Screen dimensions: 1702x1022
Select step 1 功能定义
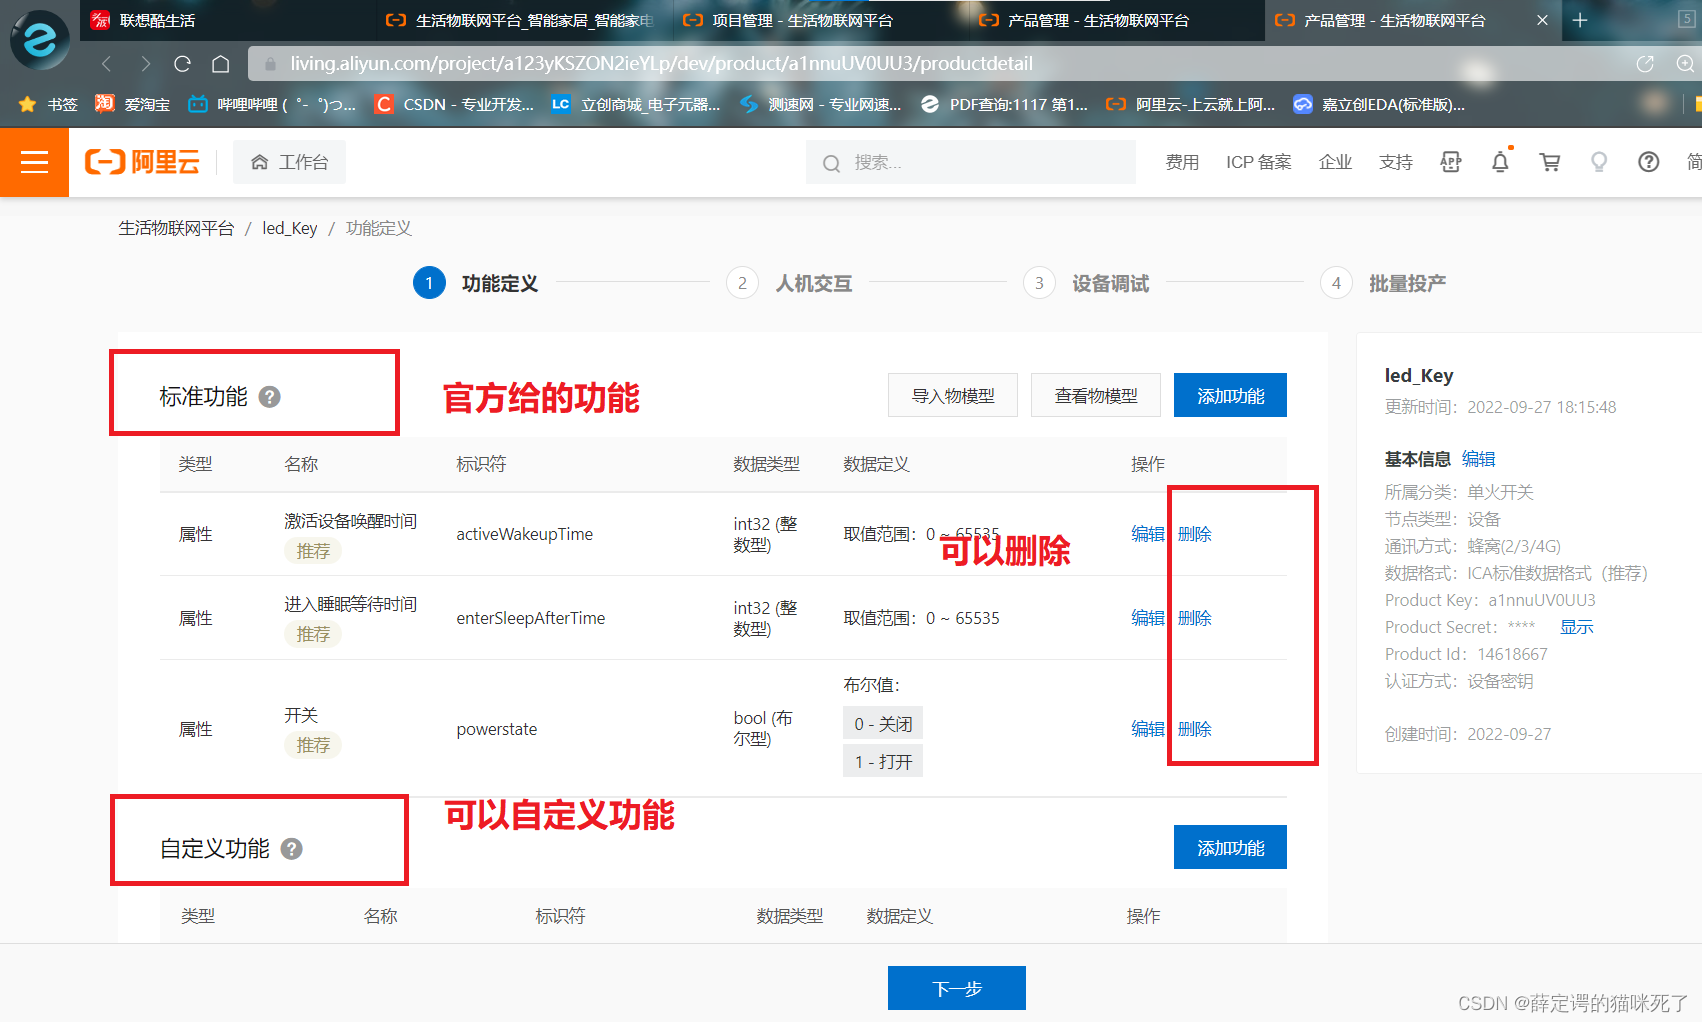click(x=475, y=283)
